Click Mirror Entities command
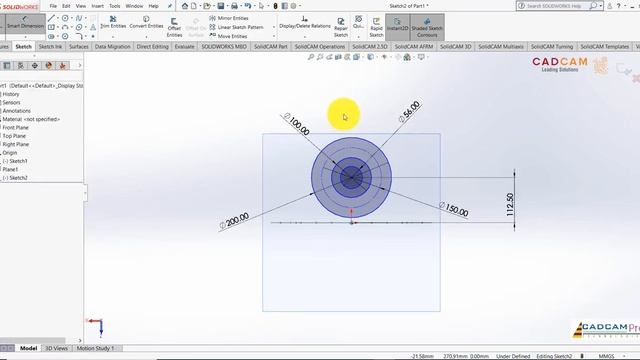Image resolution: width=640 pixels, height=360 pixels. [x=229, y=18]
